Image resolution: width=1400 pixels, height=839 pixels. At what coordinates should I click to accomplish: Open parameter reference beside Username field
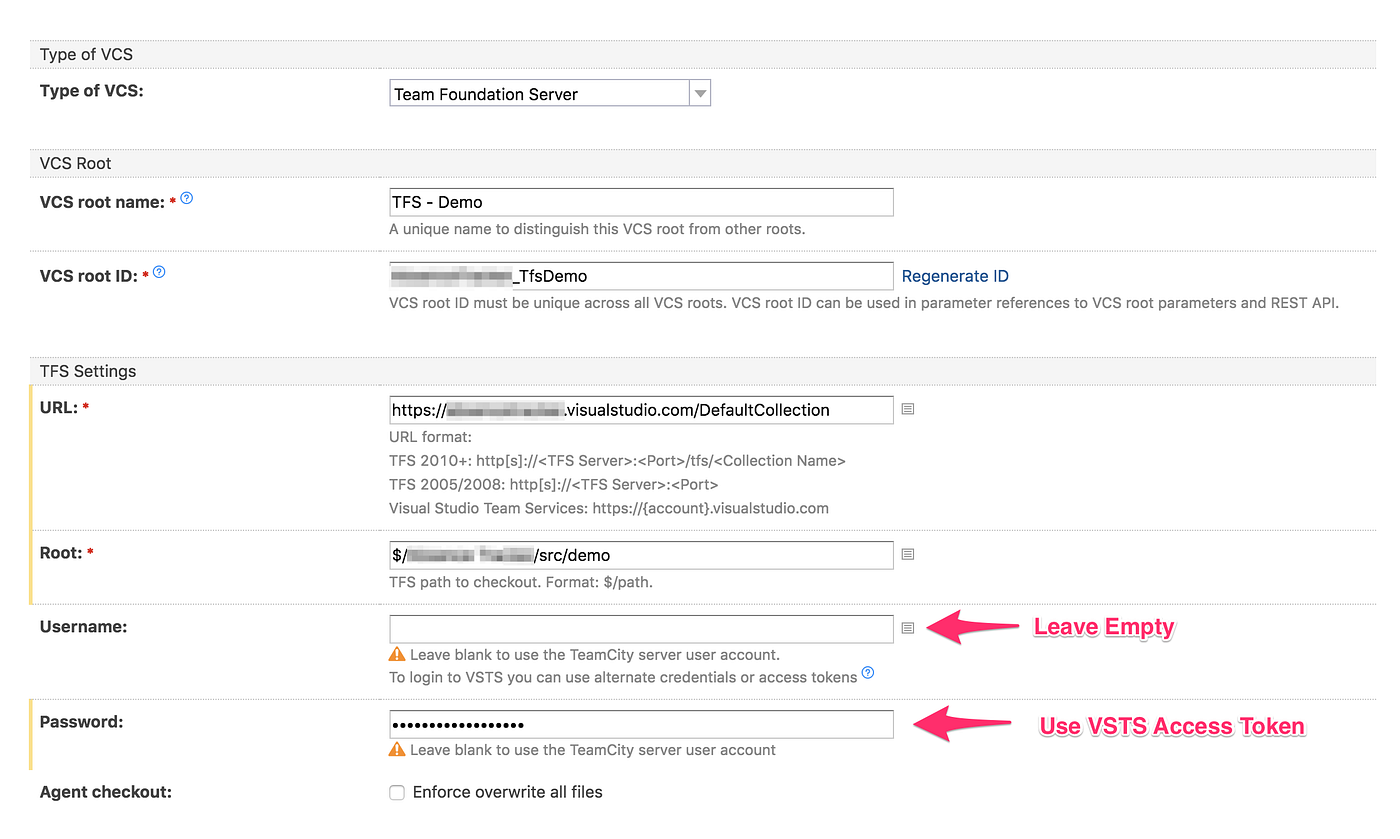pos(907,627)
